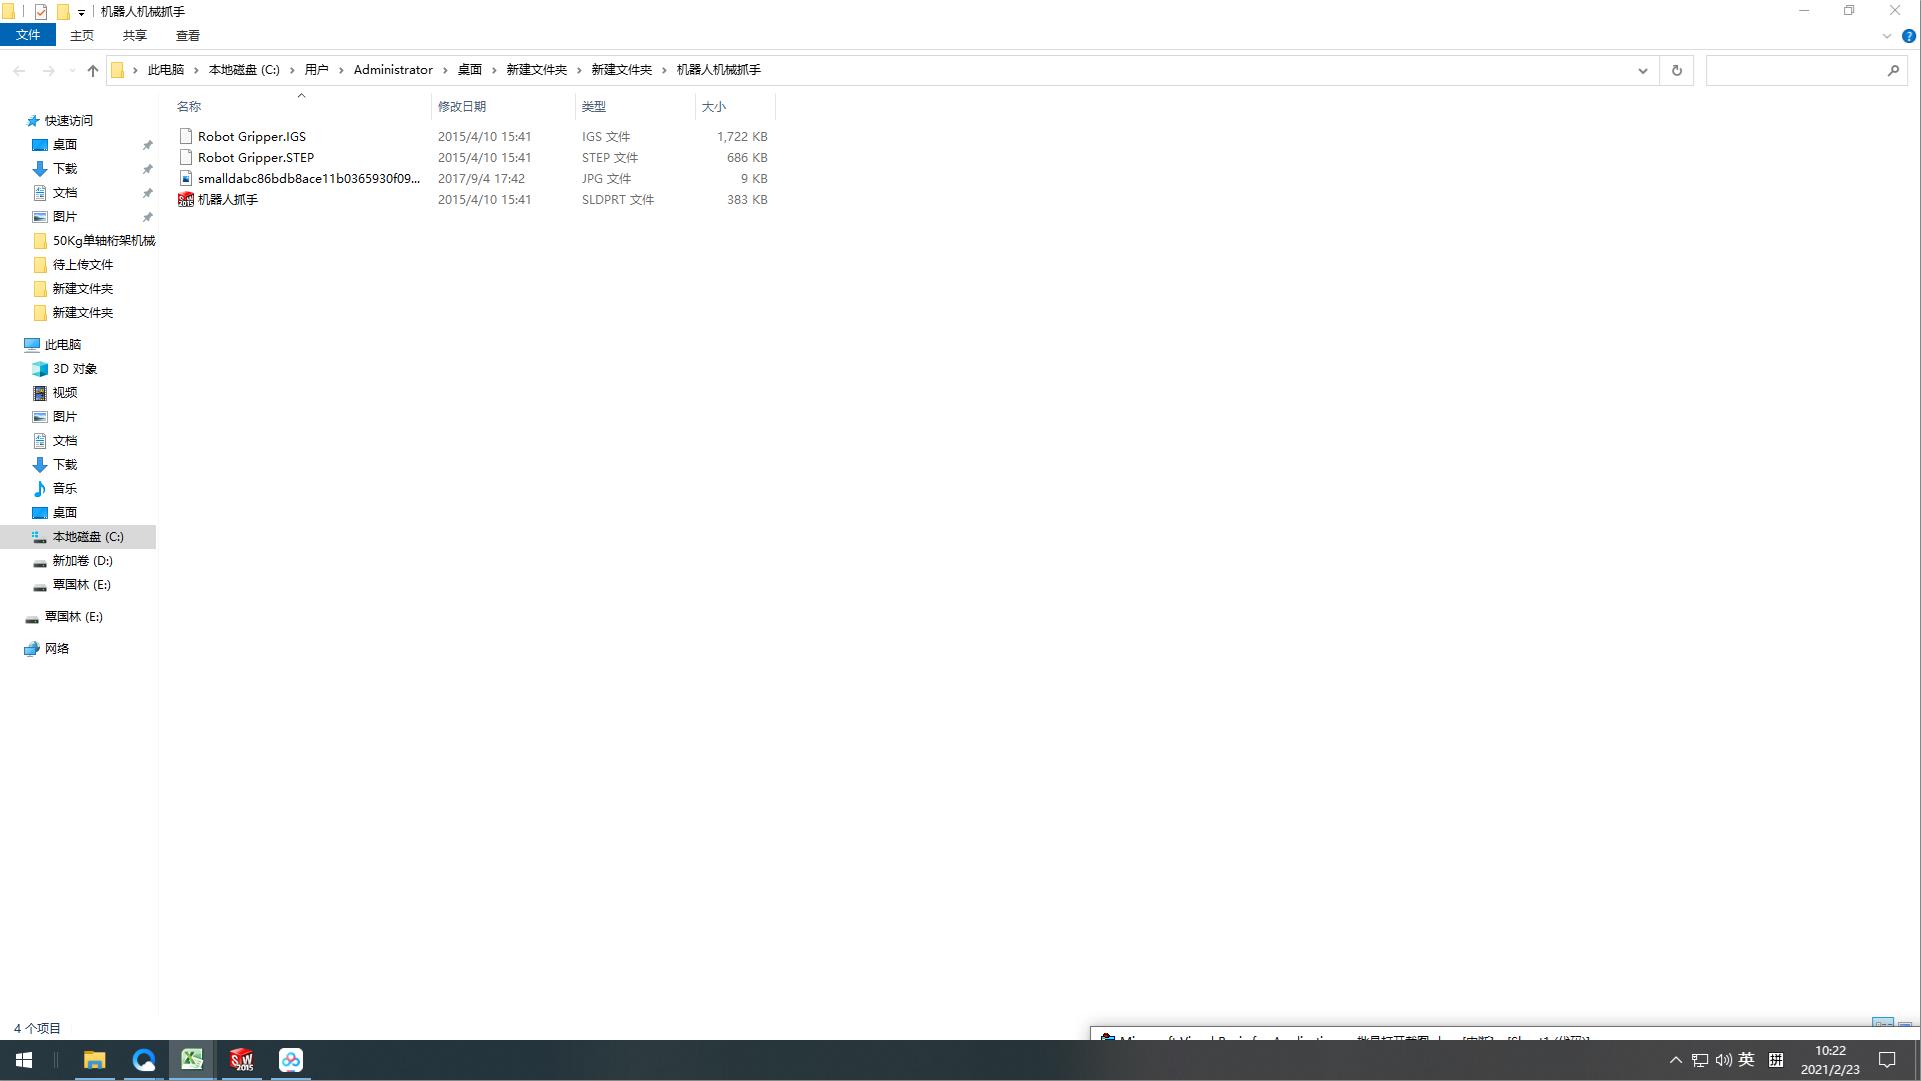
Task: Open the 机器人抓手 SLDPRT file
Action: click(227, 200)
